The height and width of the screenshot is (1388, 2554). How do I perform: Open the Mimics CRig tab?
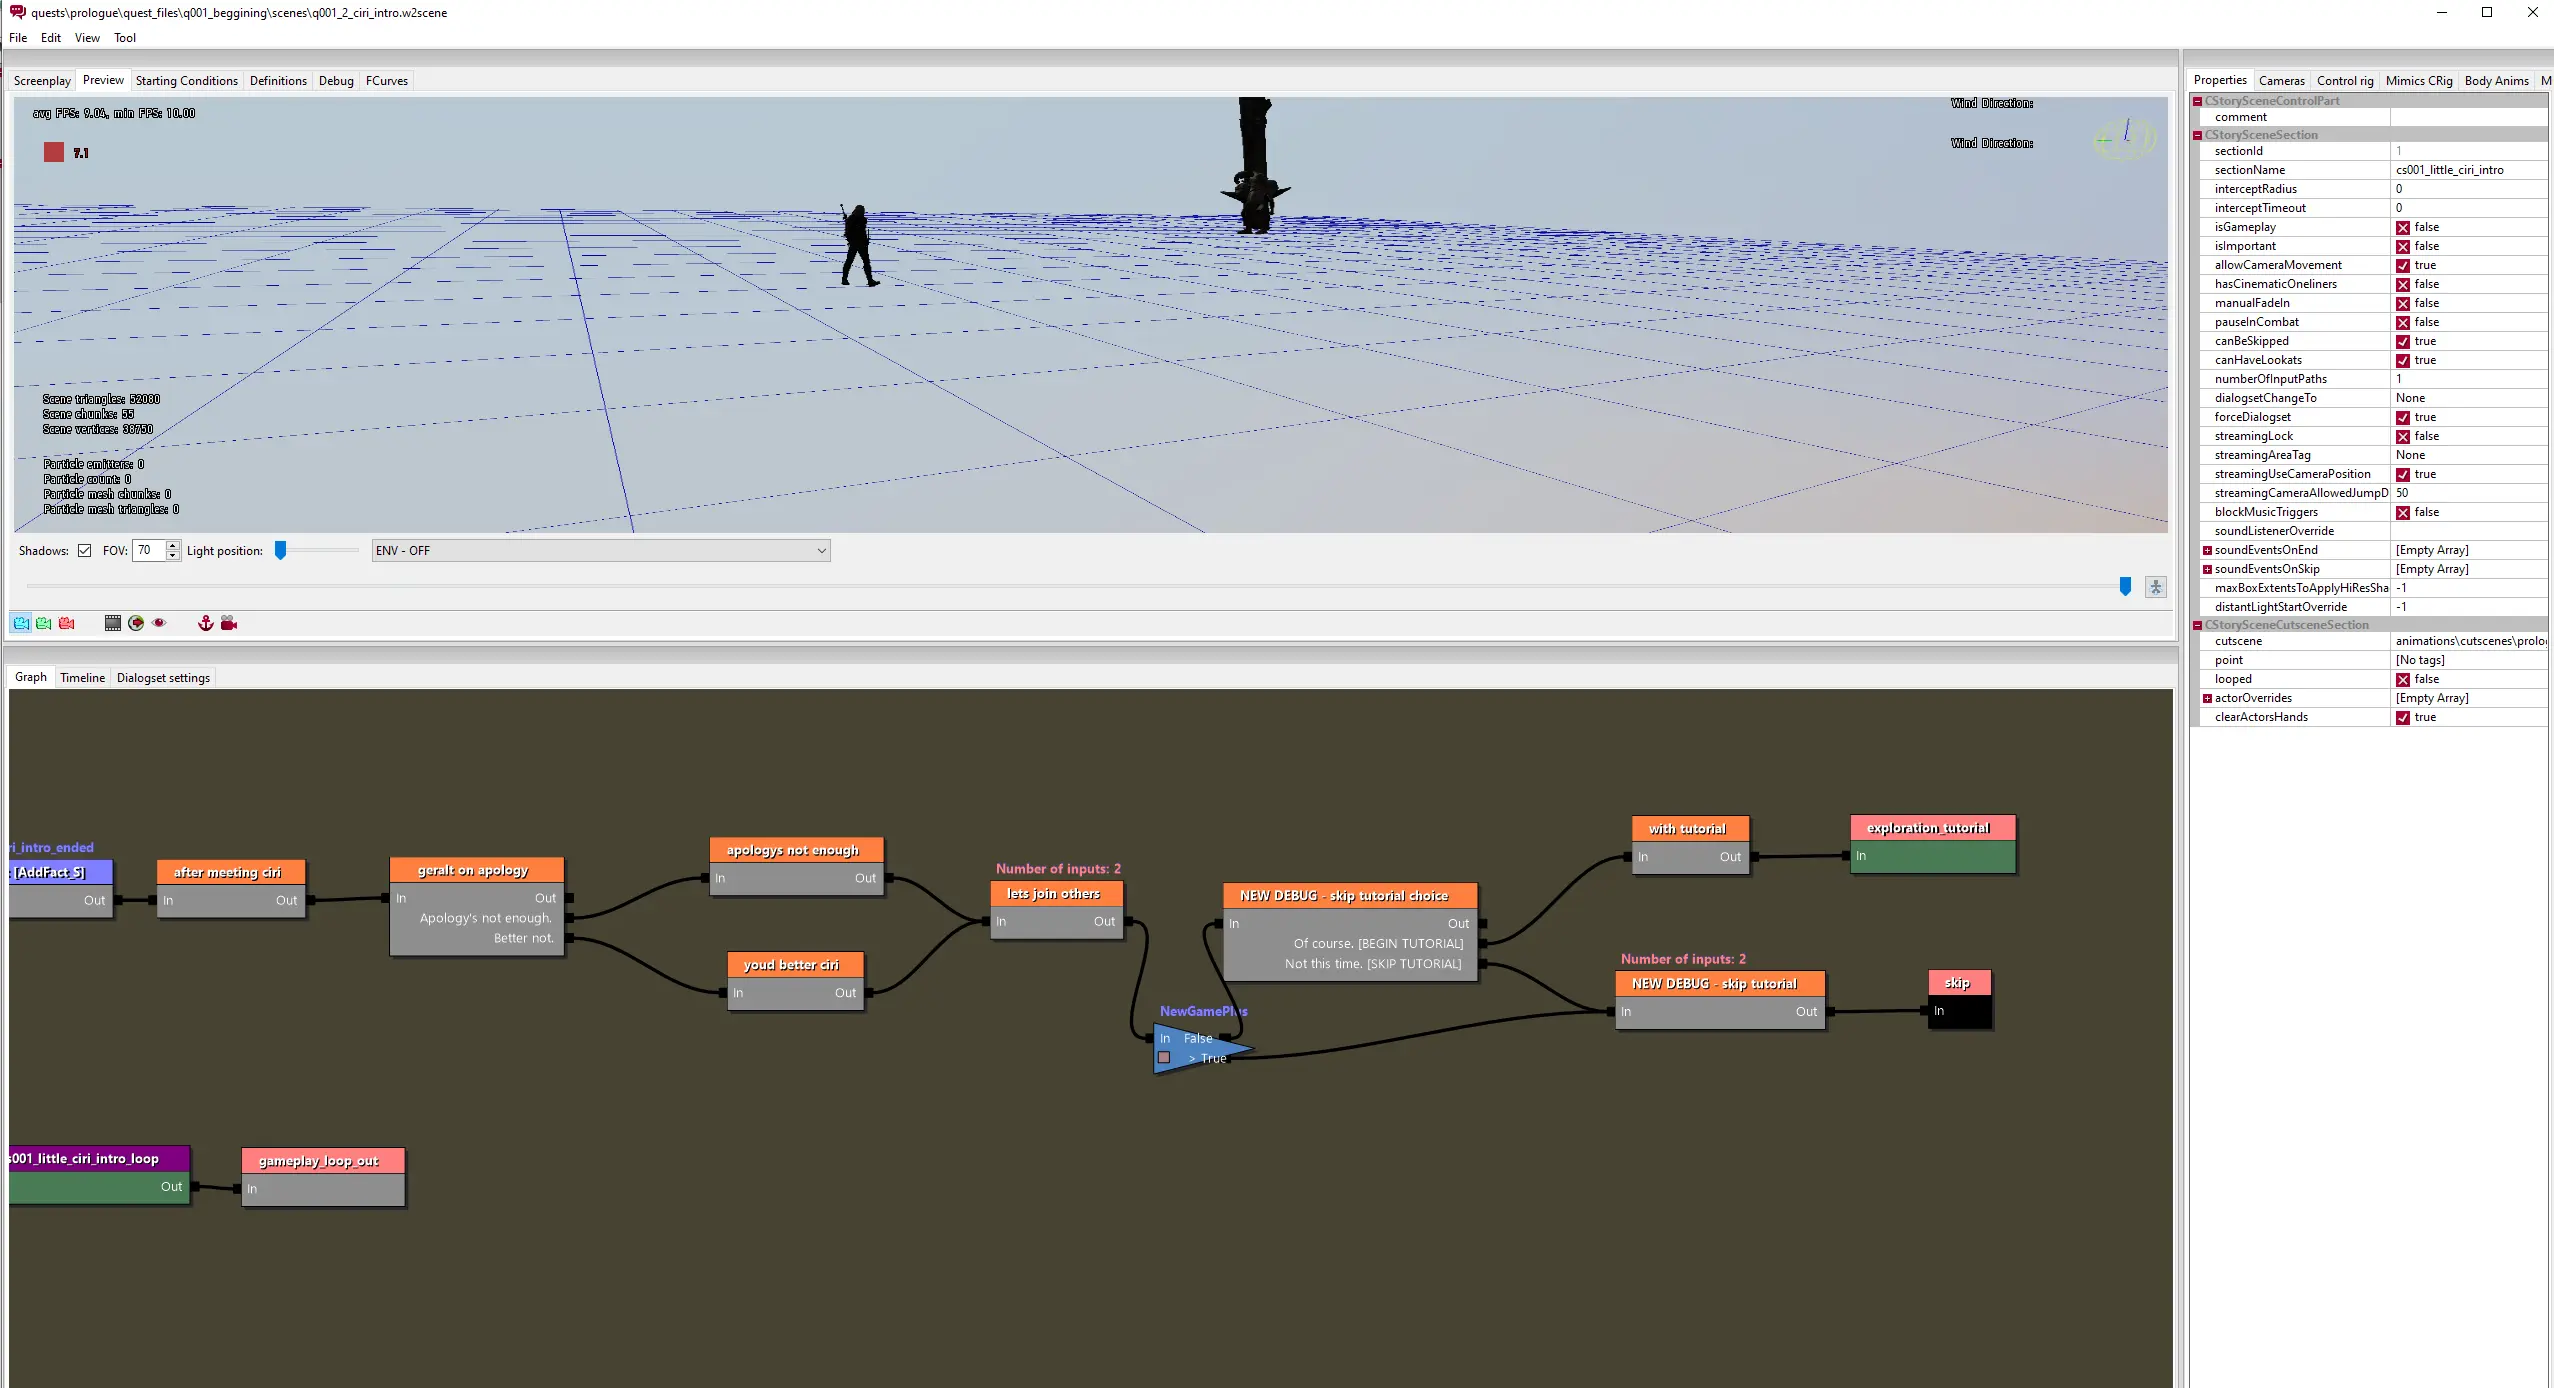pyautogui.click(x=2419, y=81)
